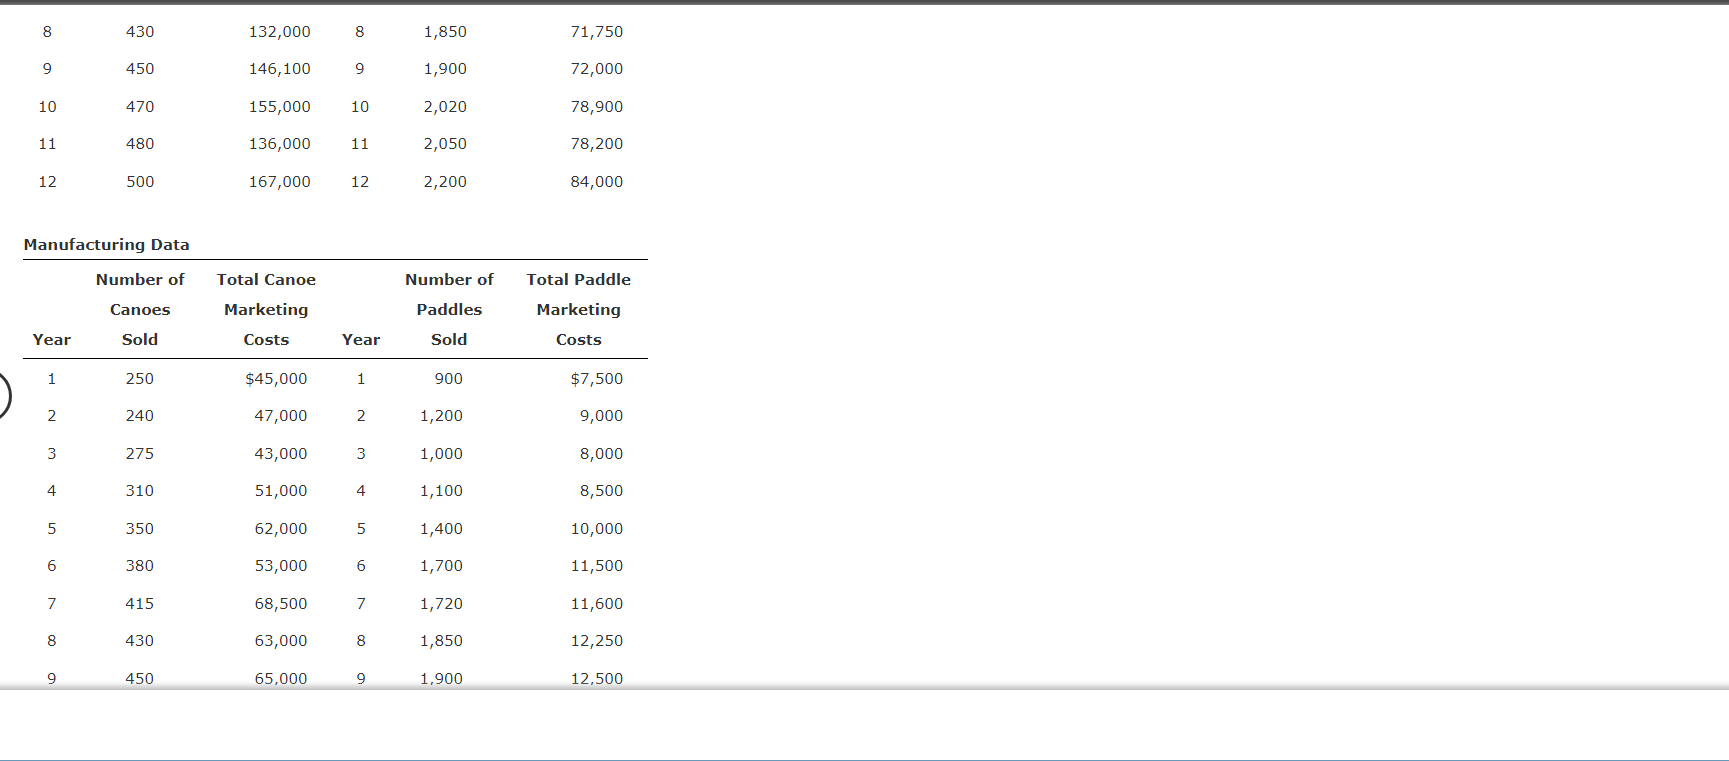Click the cell showing 84,000
1729x761 pixels.
[x=597, y=182]
